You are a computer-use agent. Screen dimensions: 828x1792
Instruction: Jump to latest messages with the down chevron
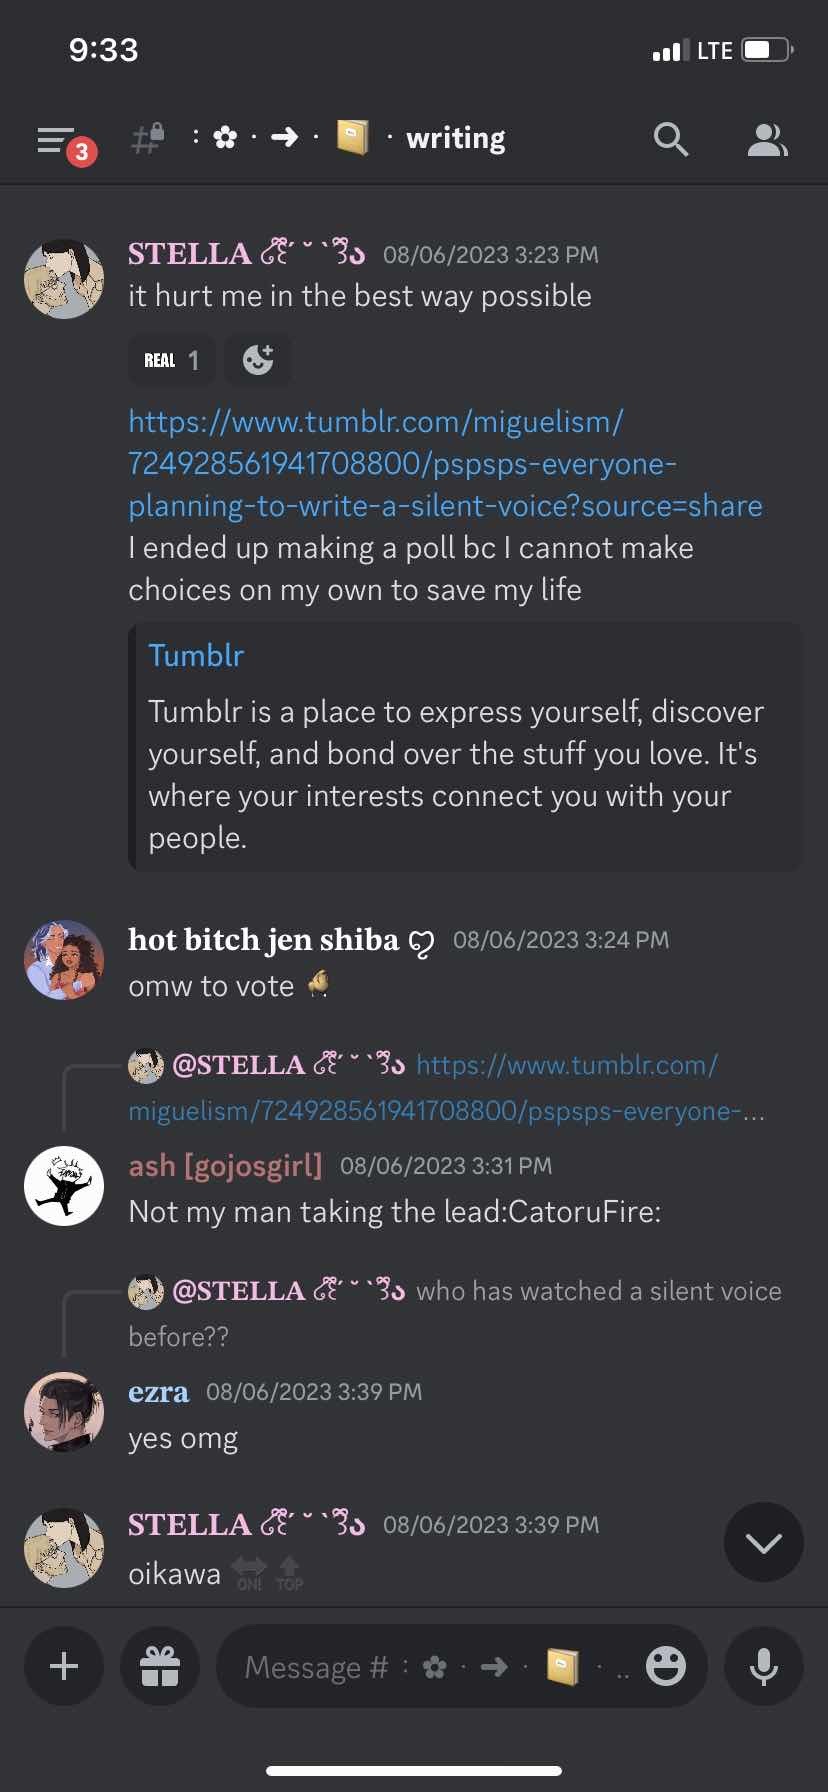[764, 1542]
